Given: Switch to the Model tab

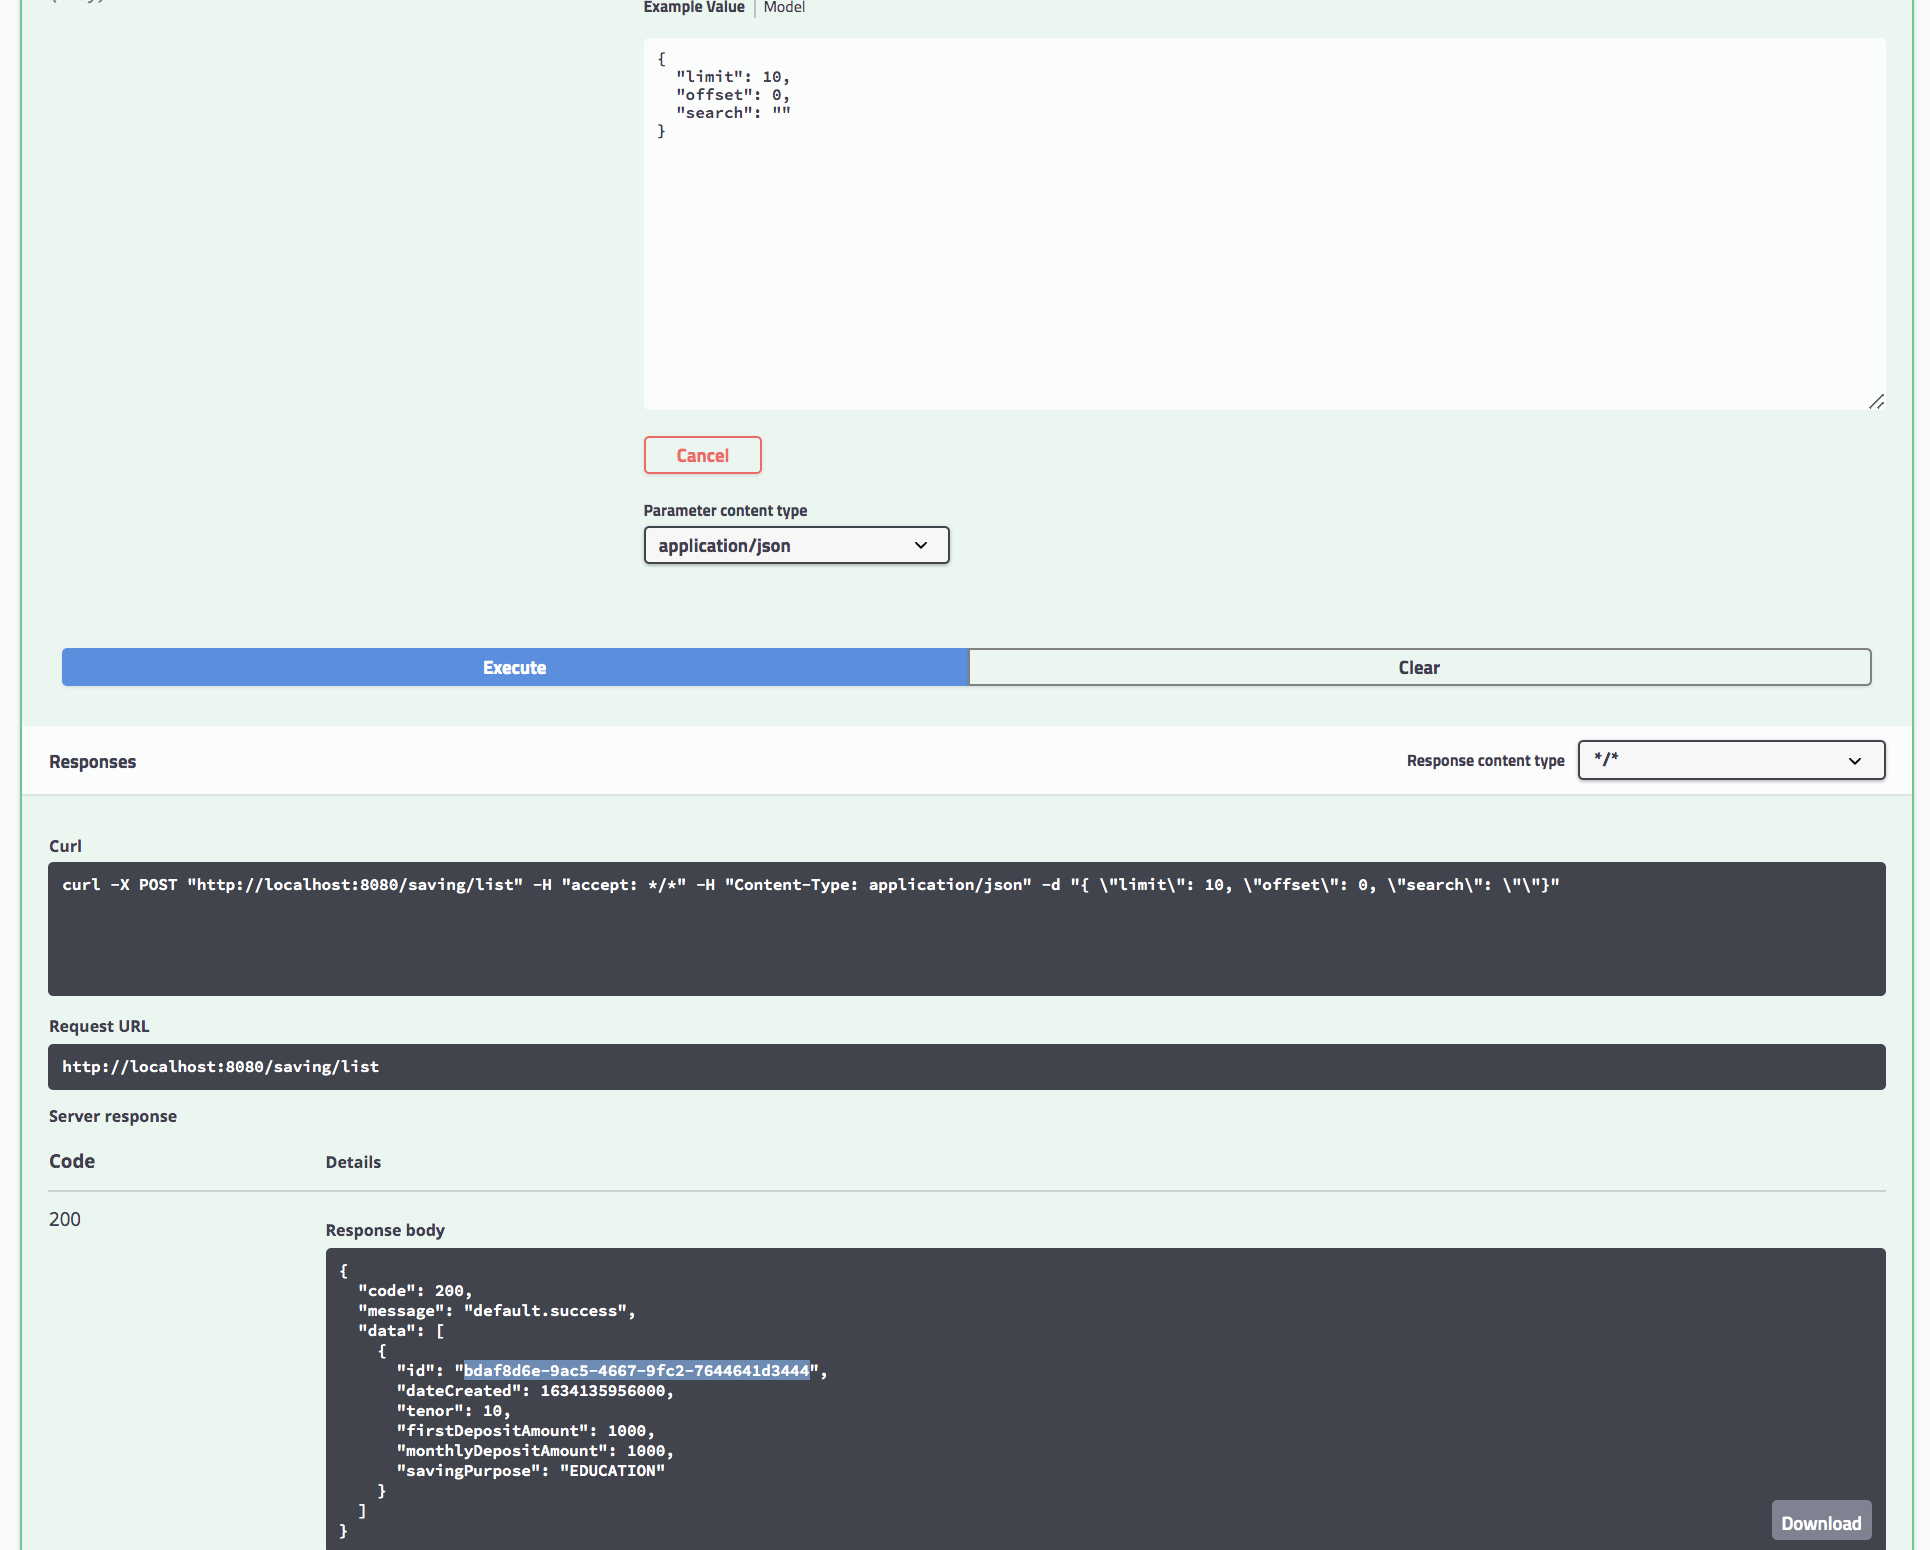Looking at the screenshot, I should click(x=784, y=8).
